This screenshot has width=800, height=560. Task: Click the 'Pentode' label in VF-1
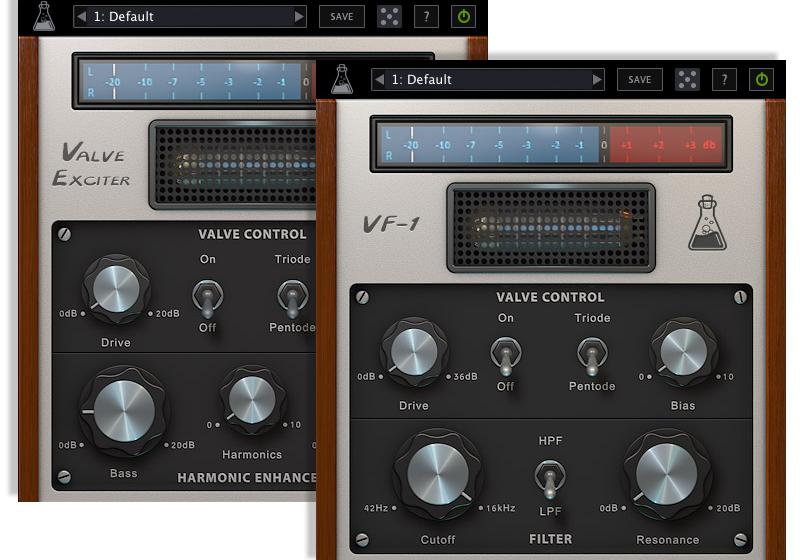(x=592, y=386)
